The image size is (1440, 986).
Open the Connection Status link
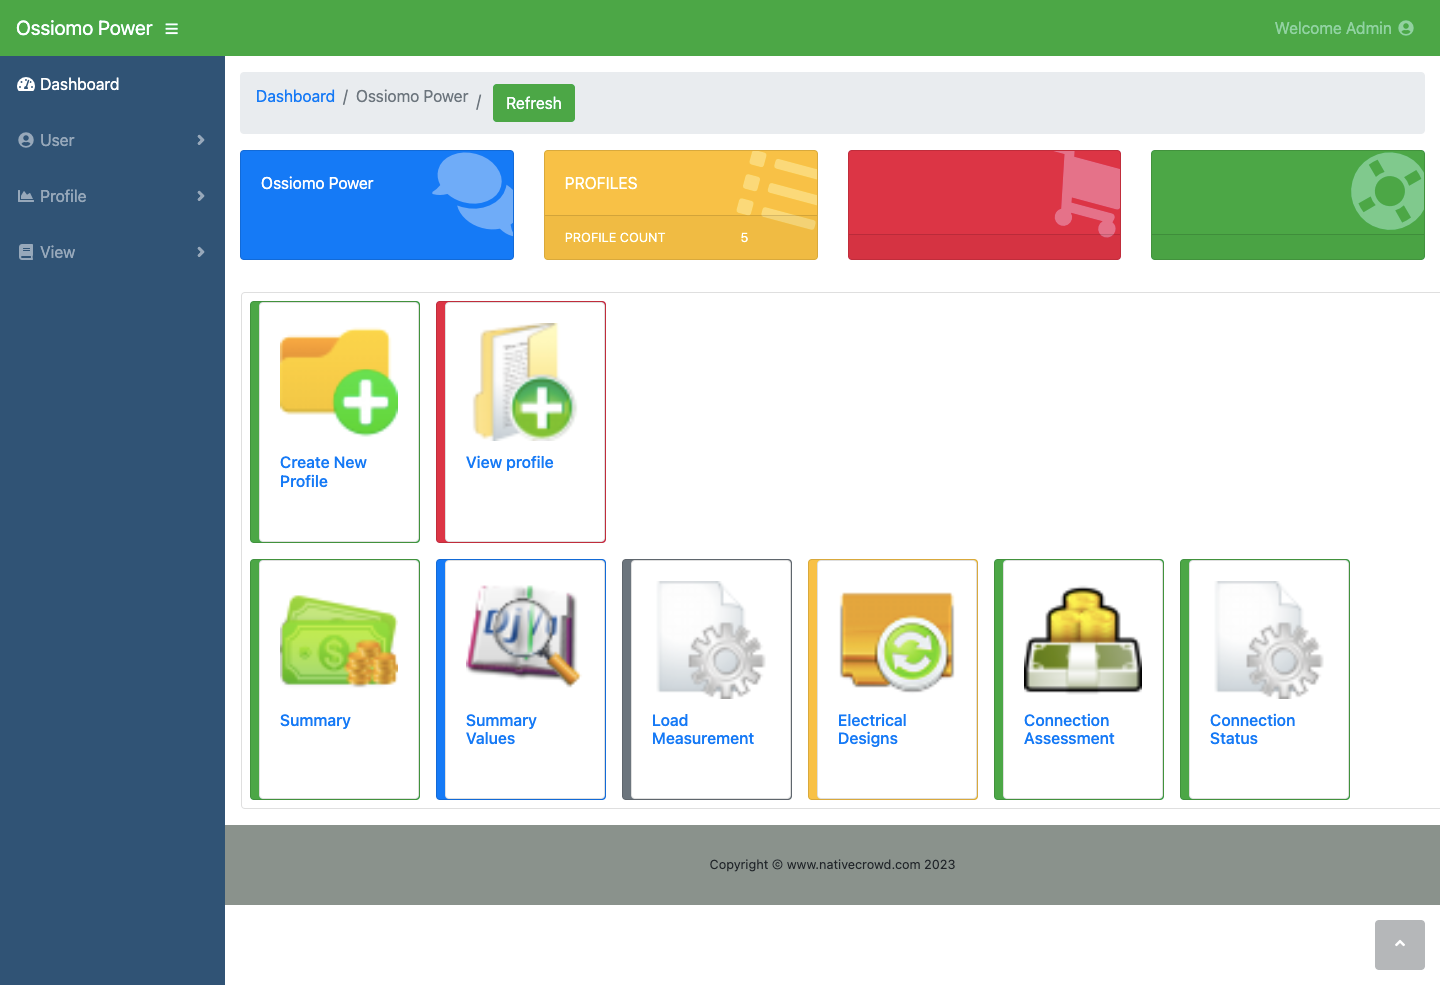1252,729
